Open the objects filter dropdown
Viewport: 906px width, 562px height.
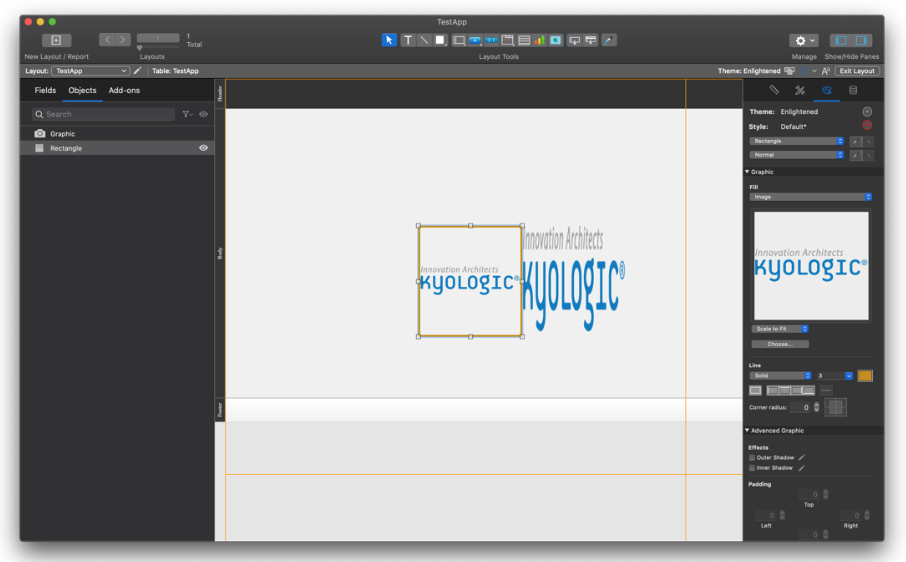tap(187, 114)
